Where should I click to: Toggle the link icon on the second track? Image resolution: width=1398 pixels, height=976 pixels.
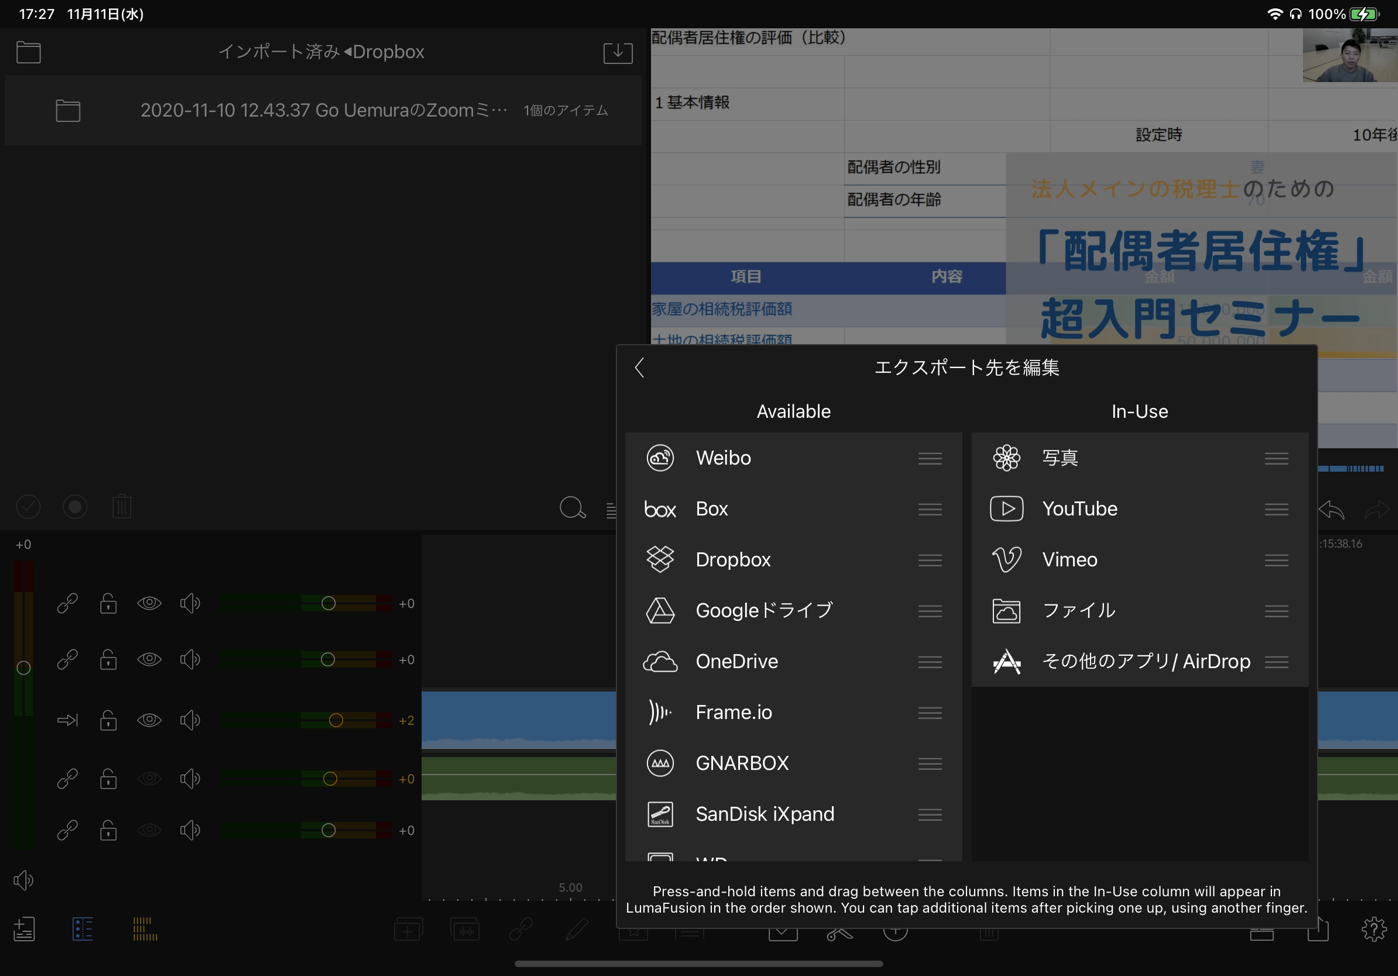coord(67,659)
